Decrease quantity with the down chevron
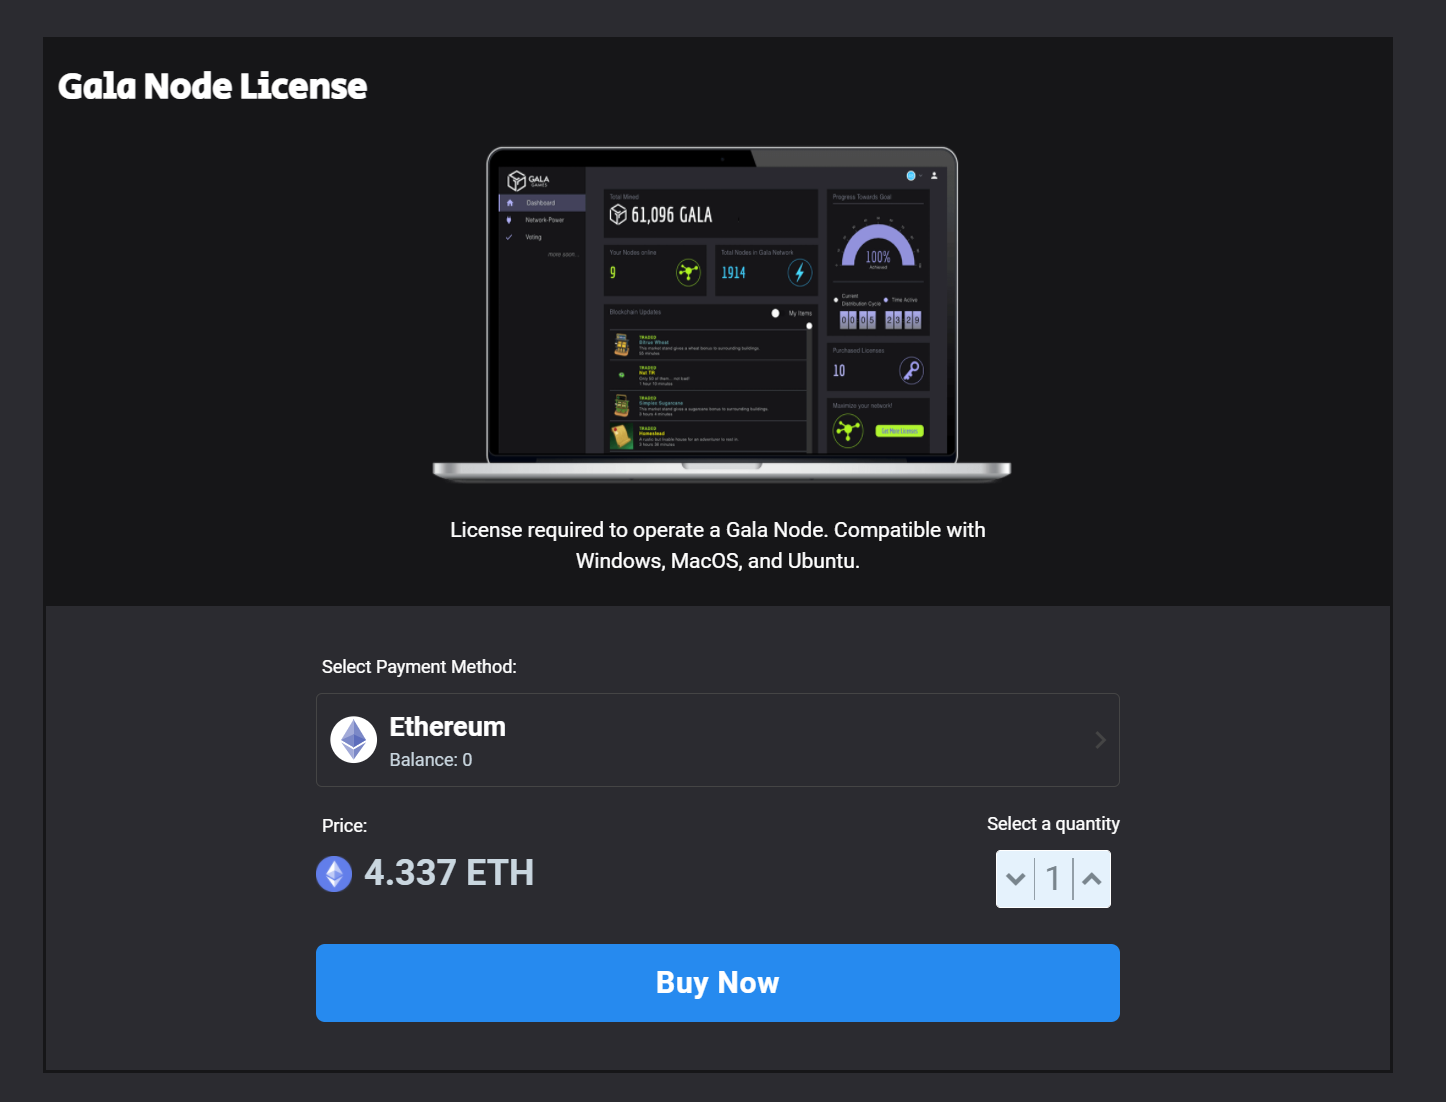This screenshot has height=1102, width=1446. [1016, 879]
